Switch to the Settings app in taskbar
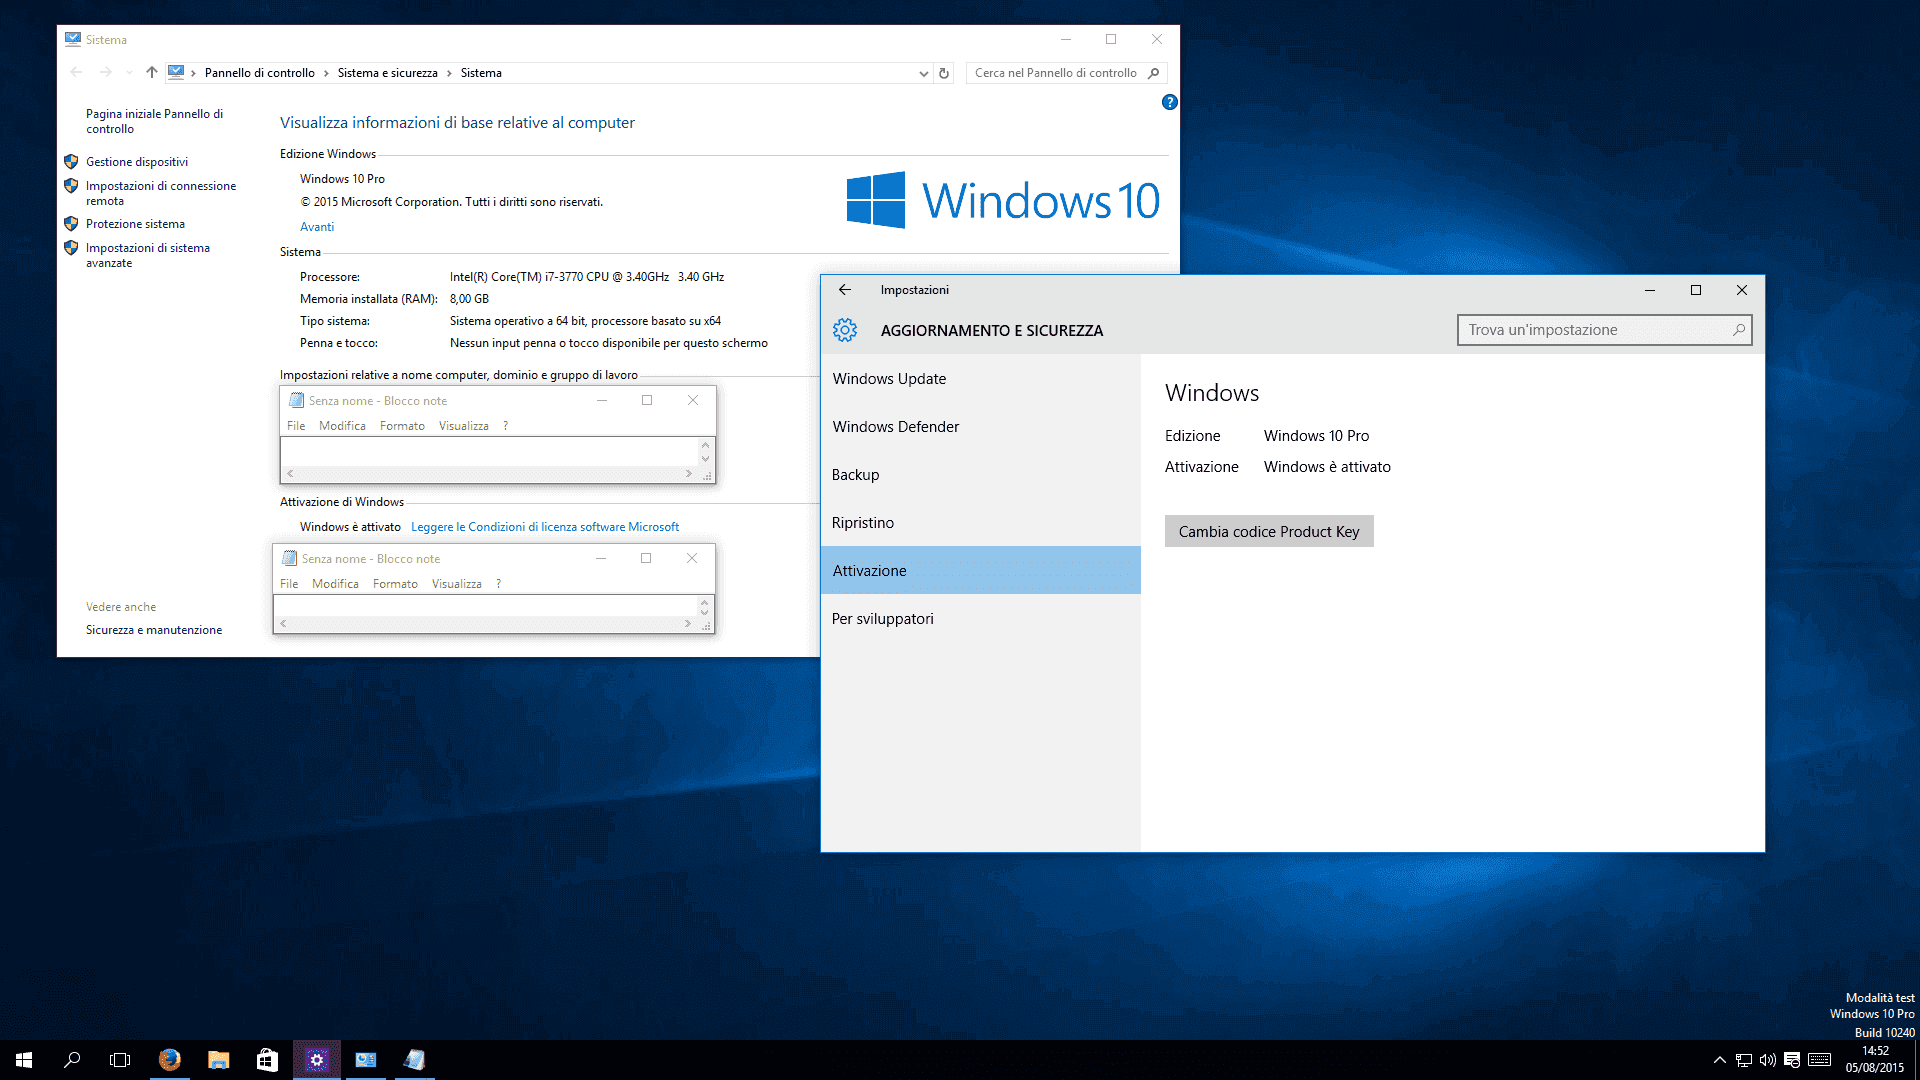 (x=317, y=1060)
